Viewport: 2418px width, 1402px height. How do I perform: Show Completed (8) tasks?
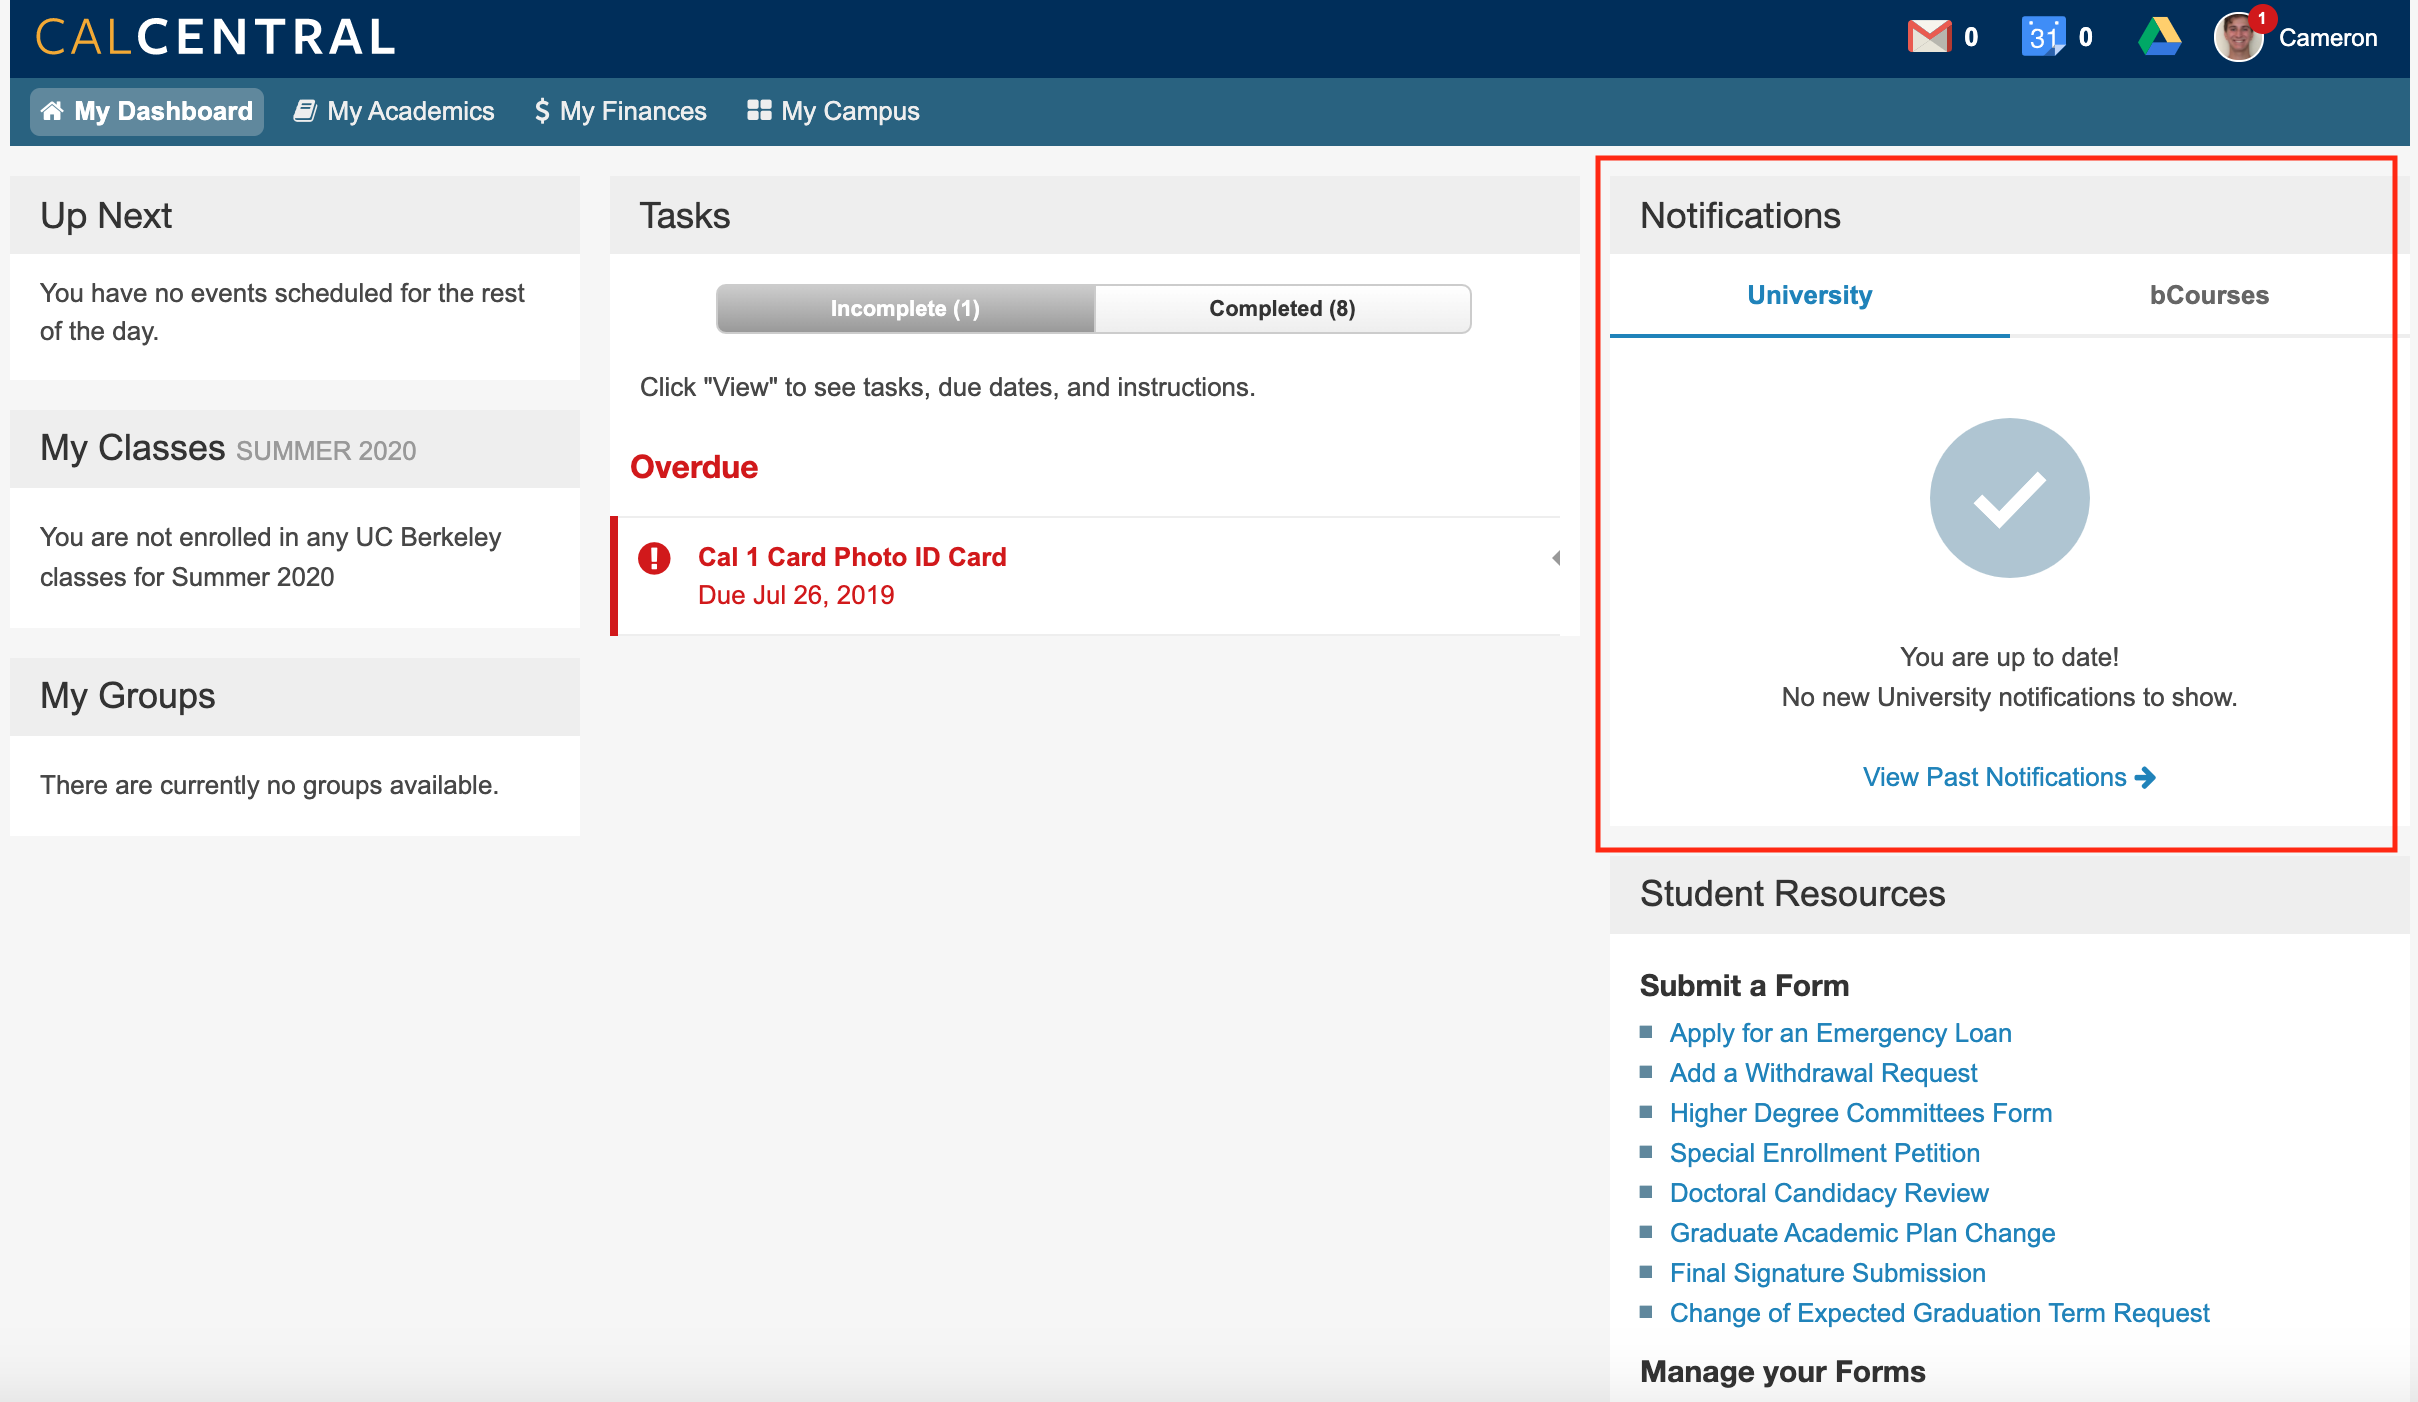coord(1282,308)
